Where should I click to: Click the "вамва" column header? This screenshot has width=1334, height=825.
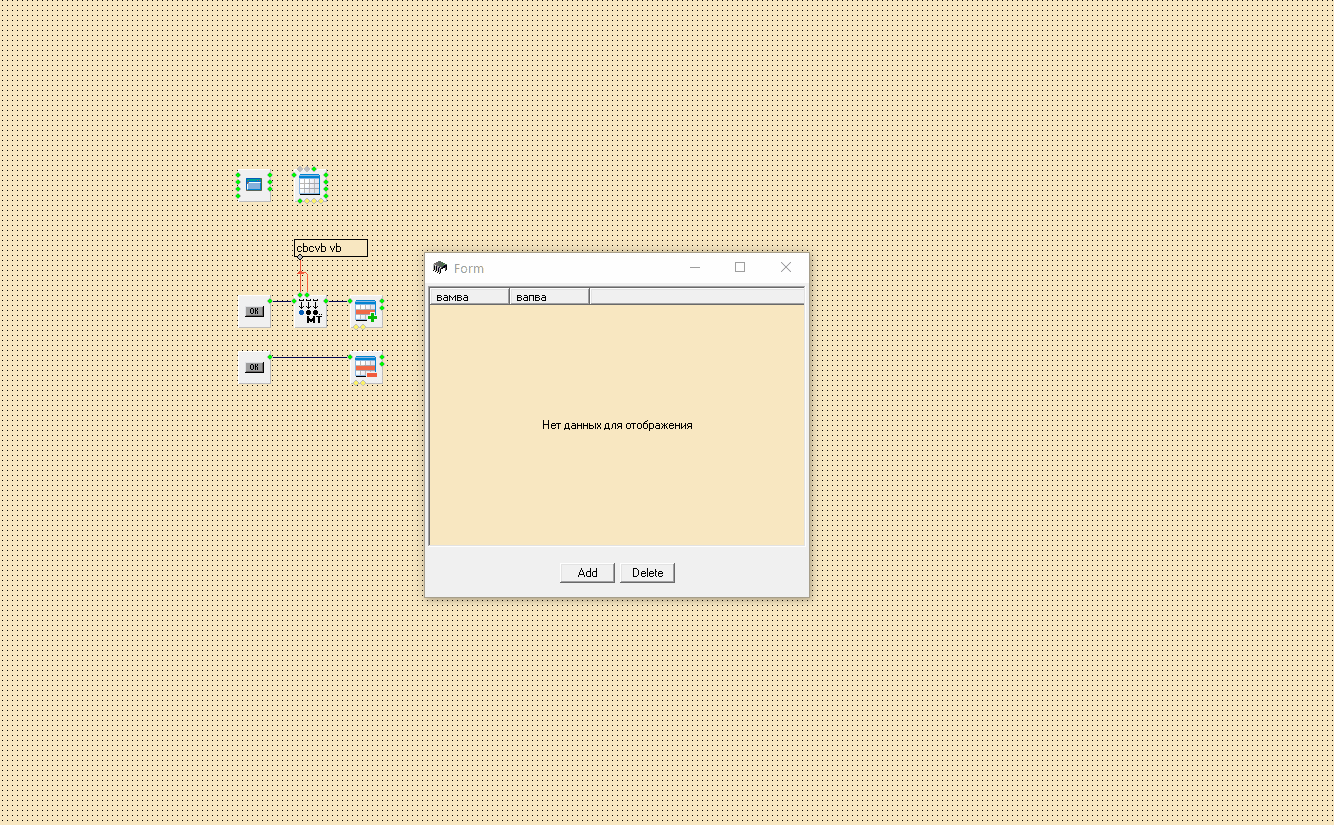[x=469, y=297]
